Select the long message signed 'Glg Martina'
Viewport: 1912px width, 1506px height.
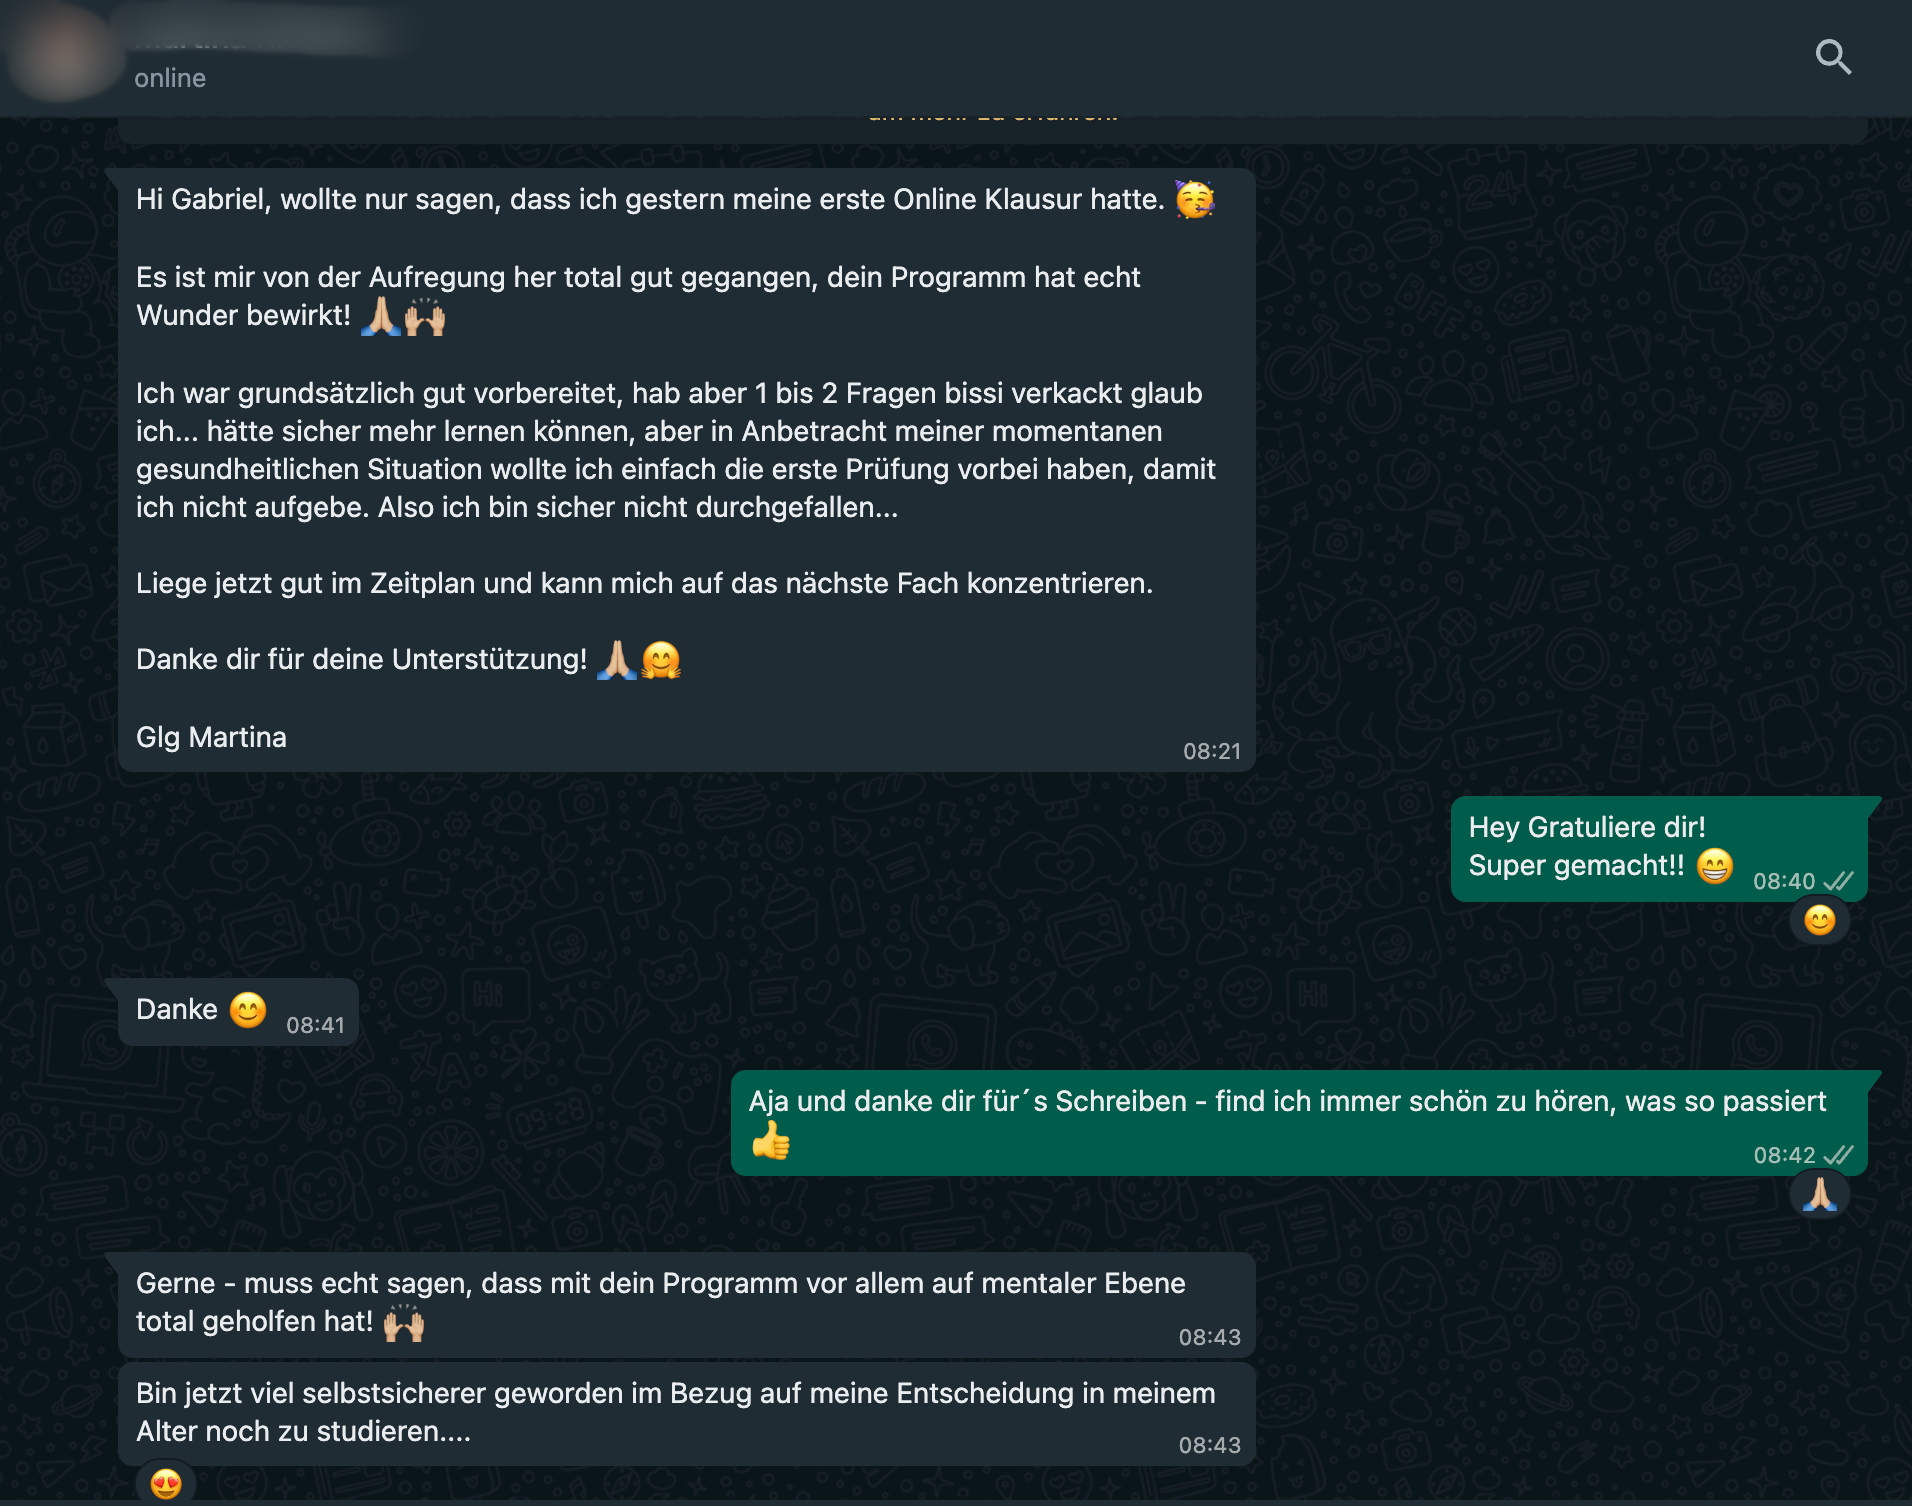[x=687, y=470]
